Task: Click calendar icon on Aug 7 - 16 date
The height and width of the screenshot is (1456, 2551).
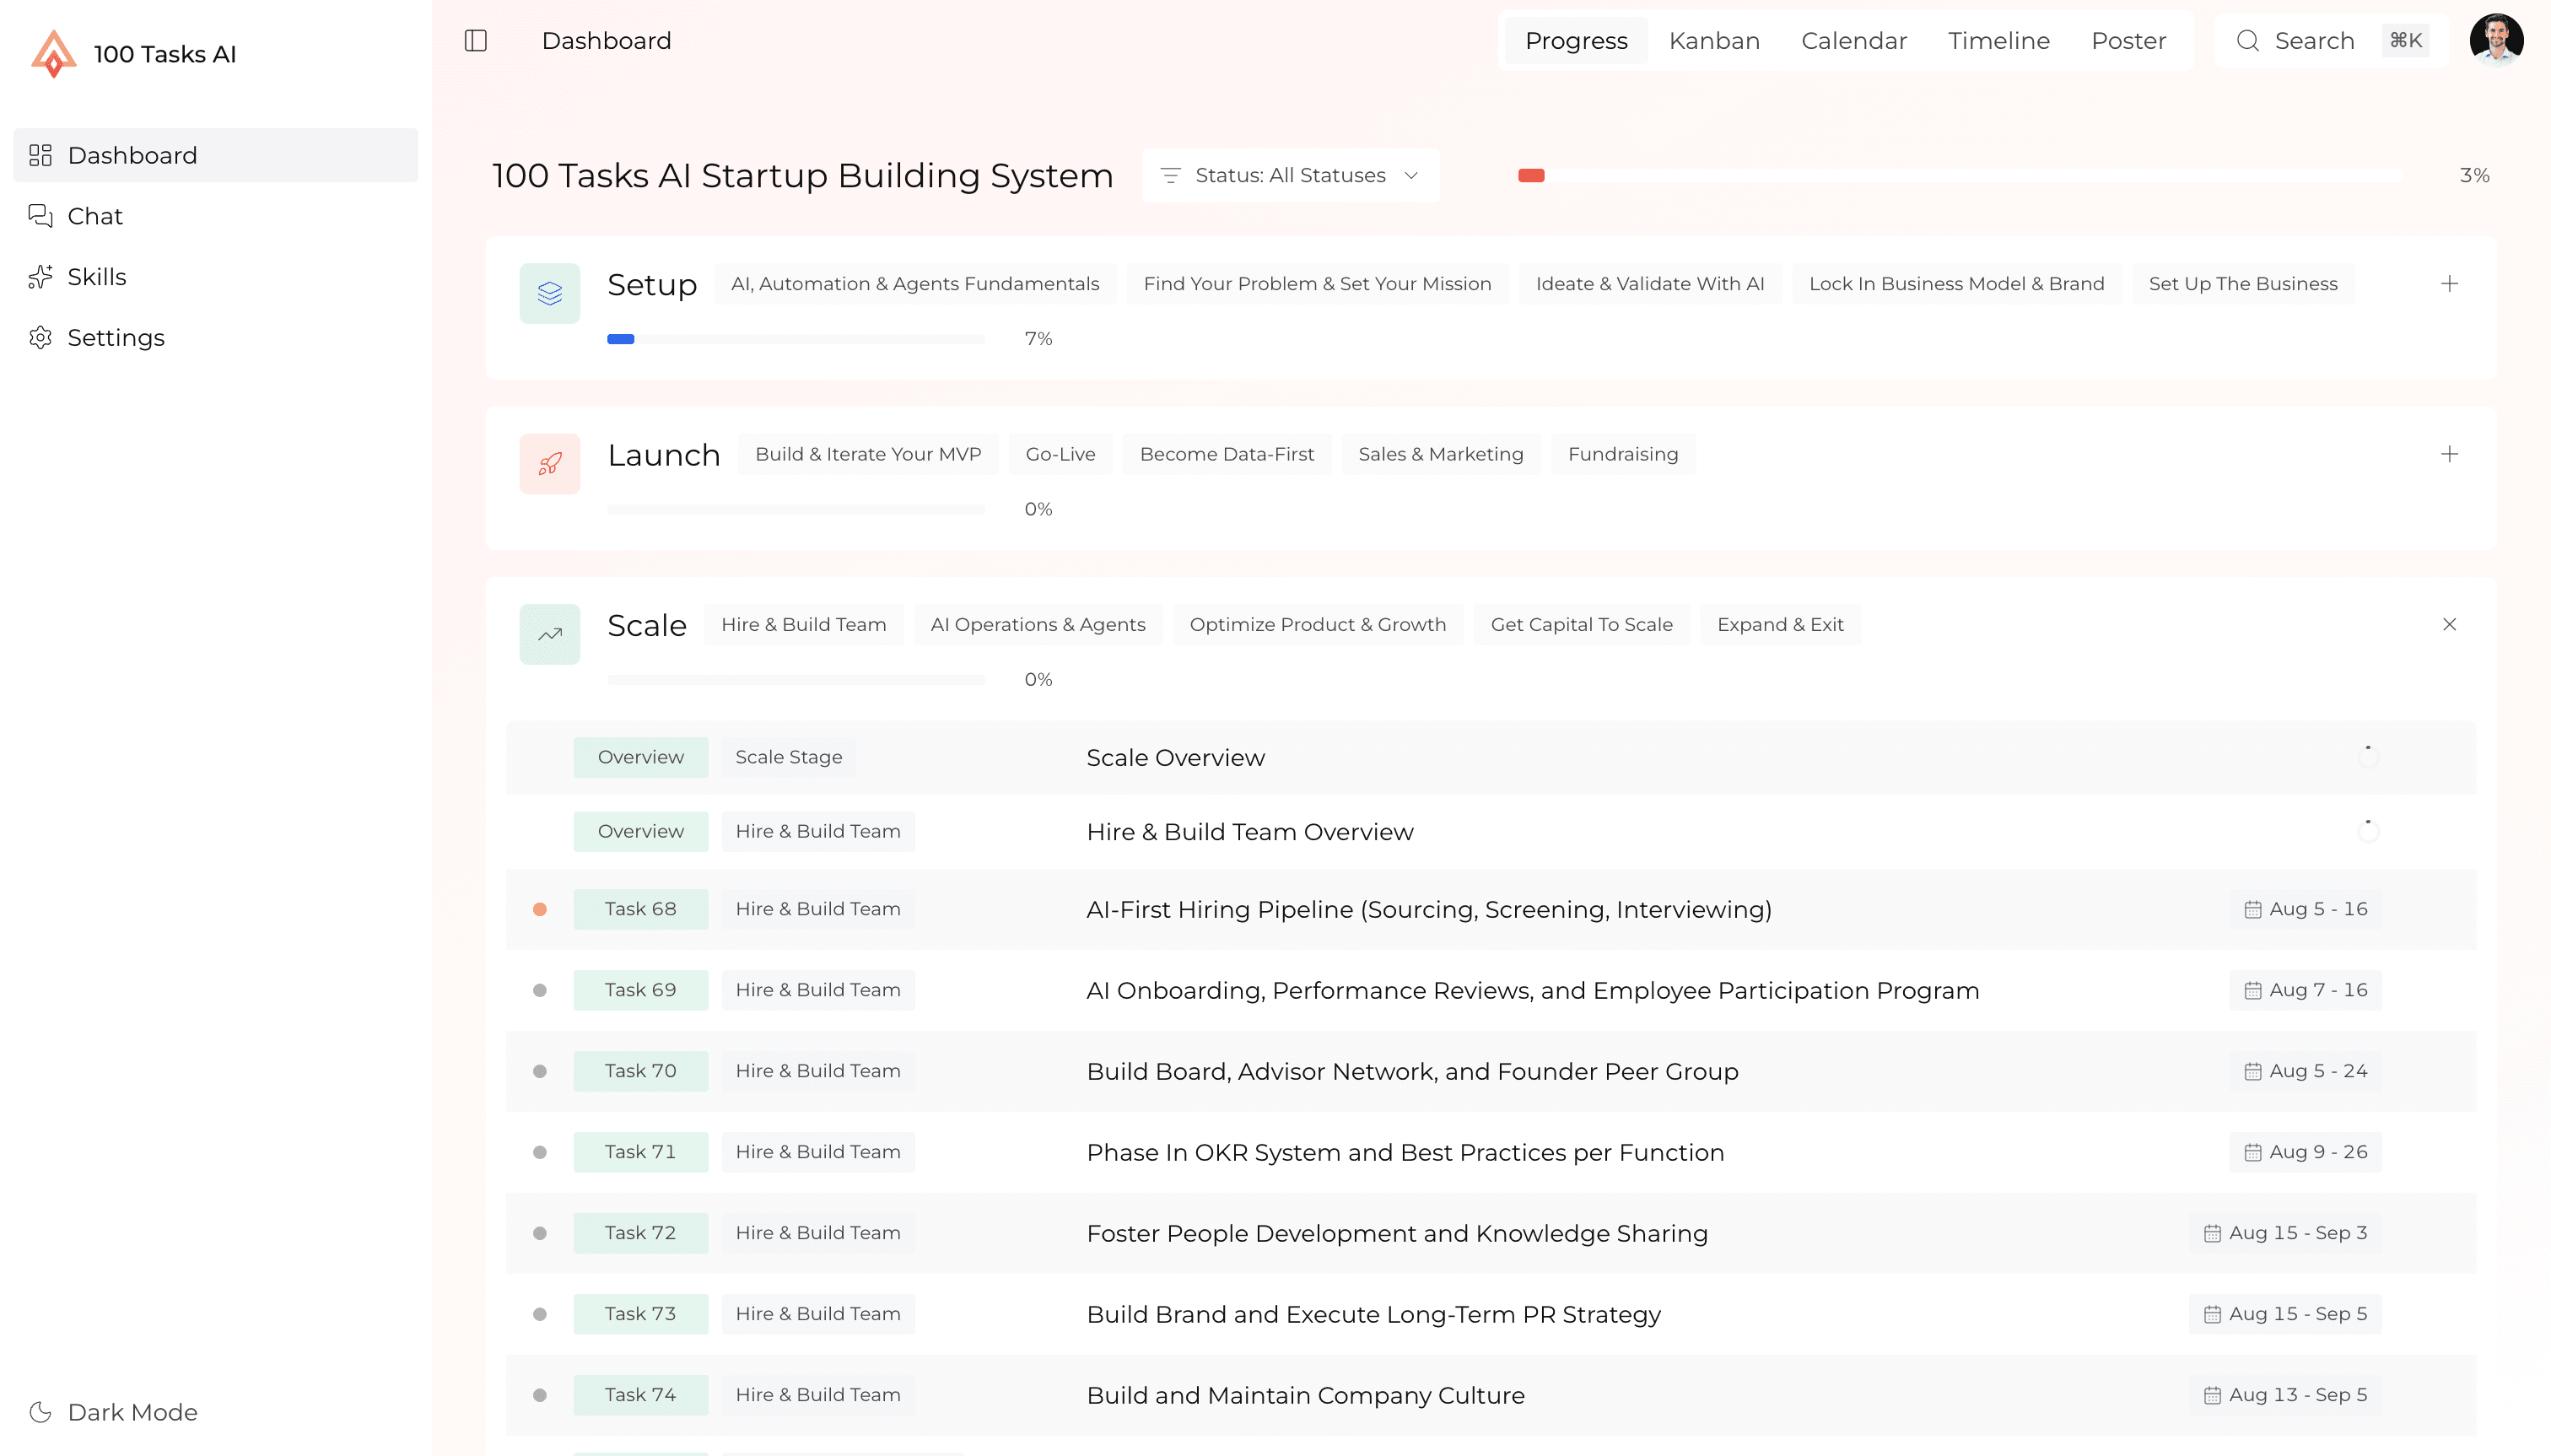Action: (x=2253, y=991)
